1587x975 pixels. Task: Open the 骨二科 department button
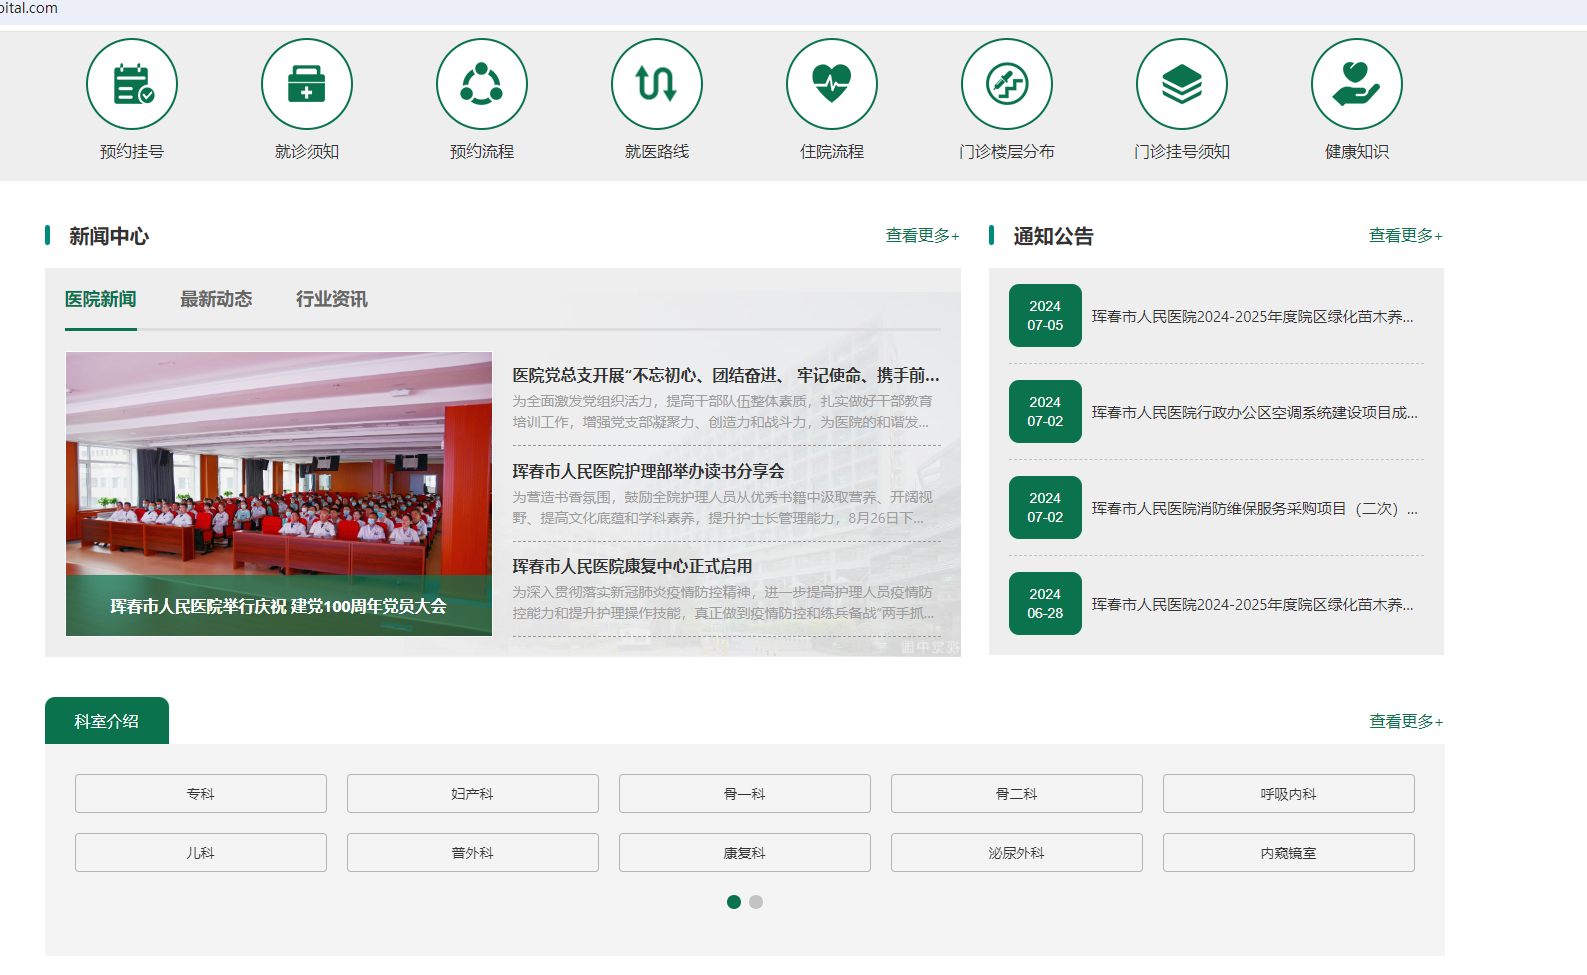coord(1017,794)
